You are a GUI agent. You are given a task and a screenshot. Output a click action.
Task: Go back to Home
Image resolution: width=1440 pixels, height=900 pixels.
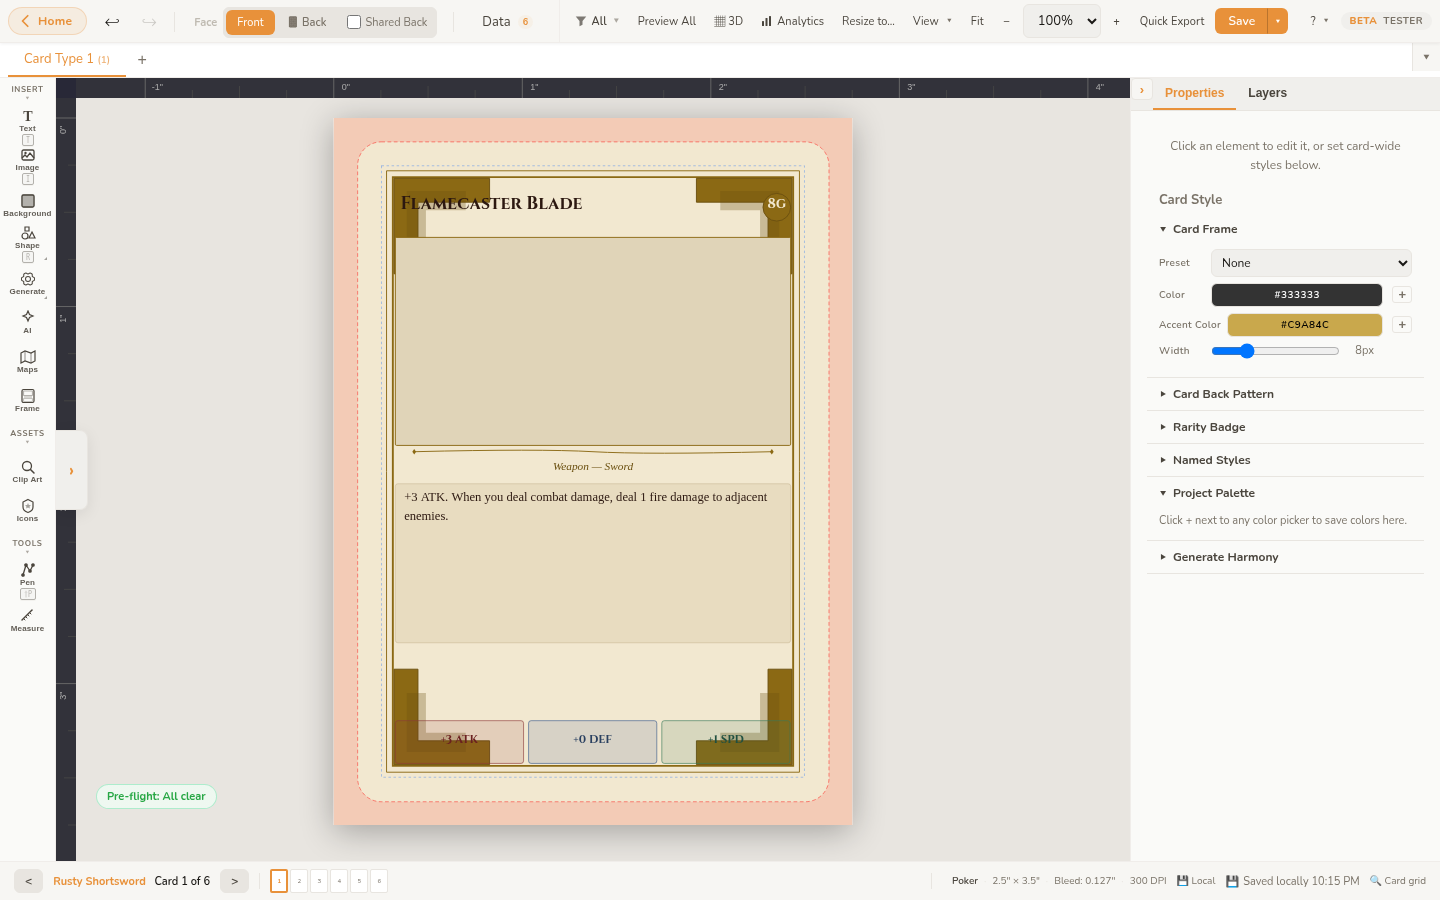coord(47,21)
